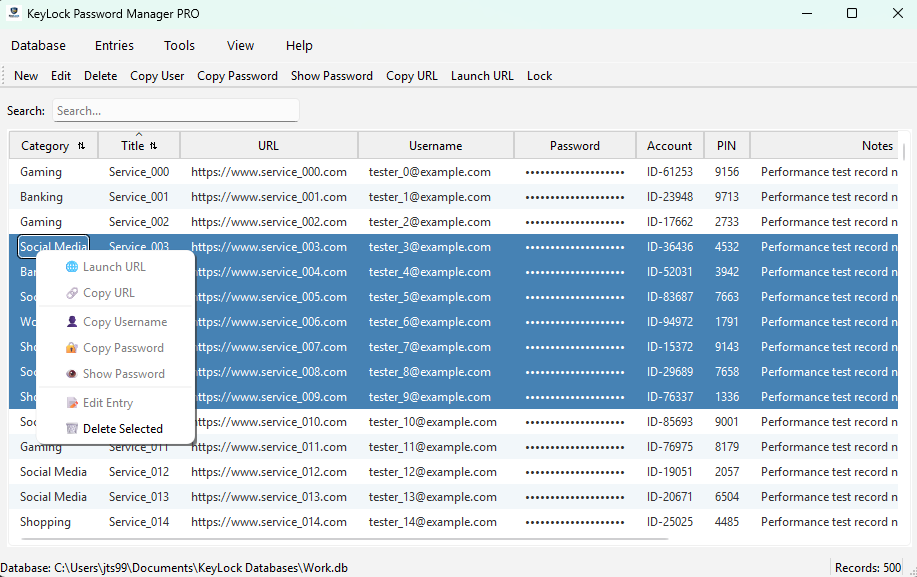Click toolbar Show Password button
Image resolution: width=917 pixels, height=577 pixels.
332,76
